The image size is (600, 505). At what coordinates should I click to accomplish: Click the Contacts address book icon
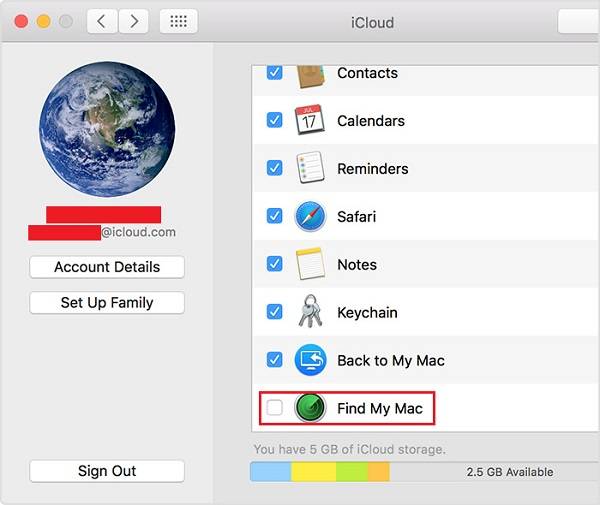[x=310, y=77]
